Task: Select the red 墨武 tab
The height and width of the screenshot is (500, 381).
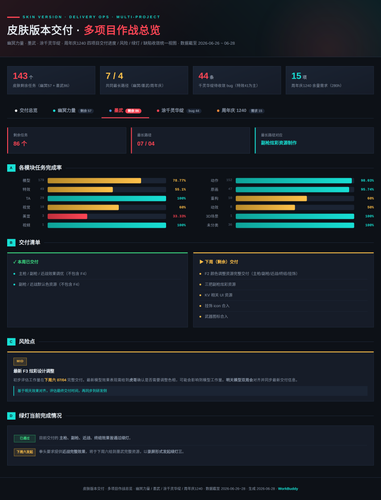Action: click(x=125, y=110)
